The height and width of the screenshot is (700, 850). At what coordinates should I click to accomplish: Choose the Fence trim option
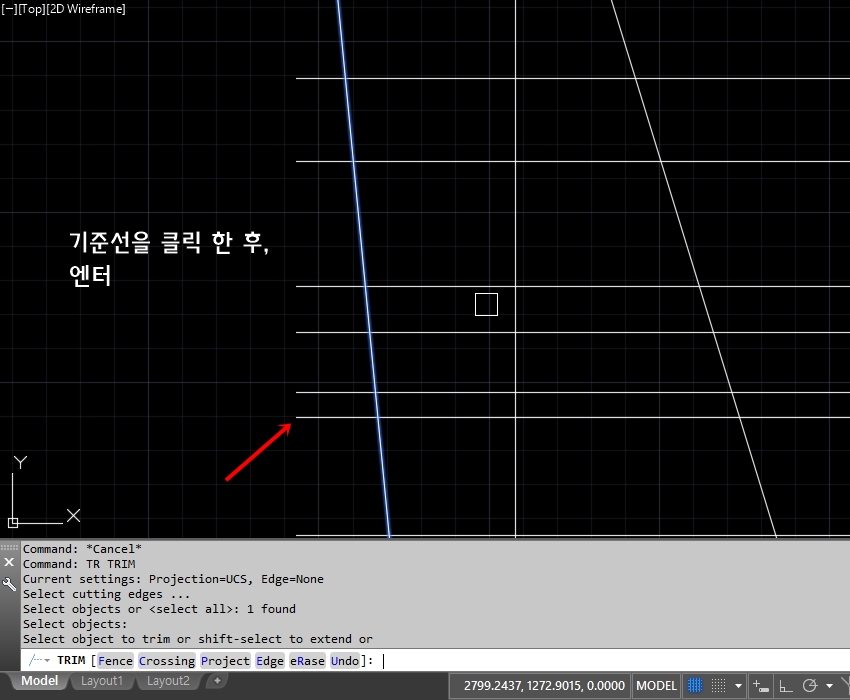click(x=115, y=660)
